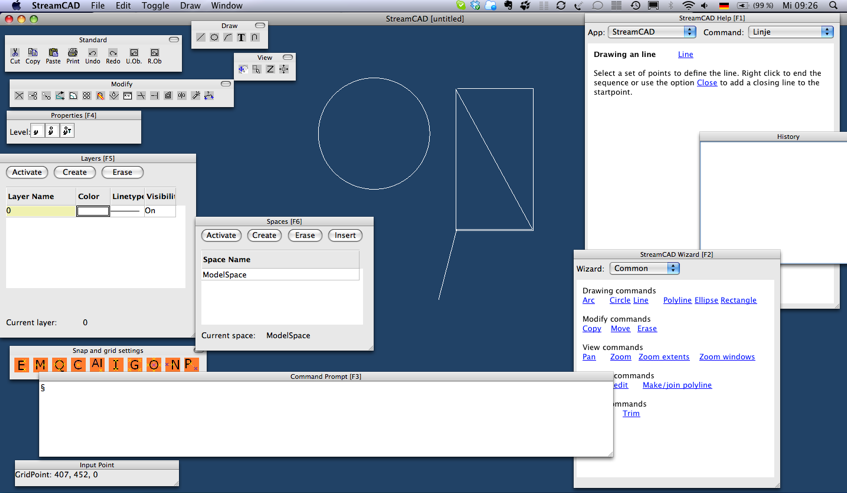Click the X erase icon in Modify toolbar
This screenshot has height=493, width=847.
click(x=19, y=96)
